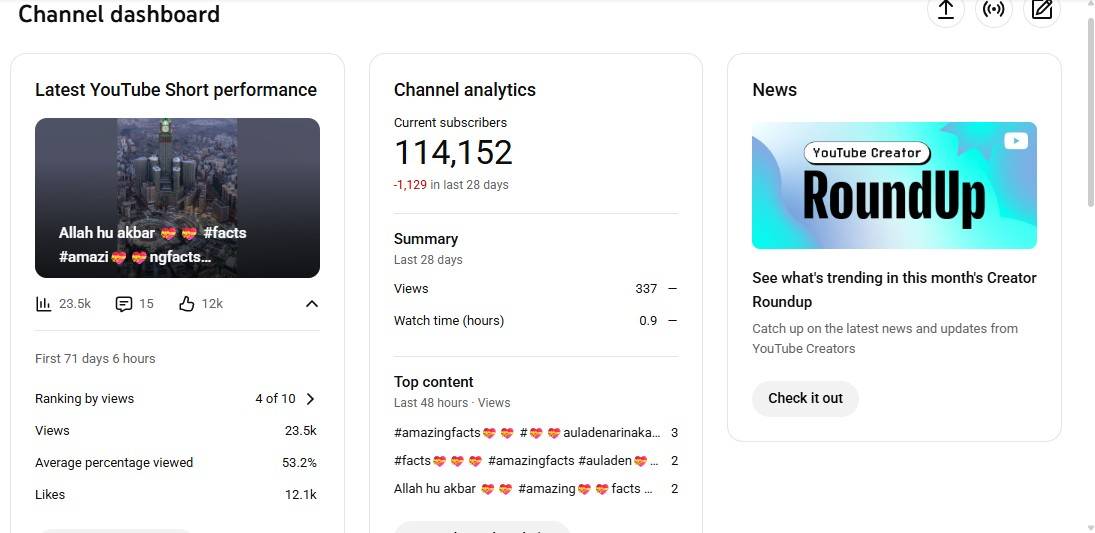Click the thumbs-up likes icon
This screenshot has width=1095, height=533.
point(186,304)
